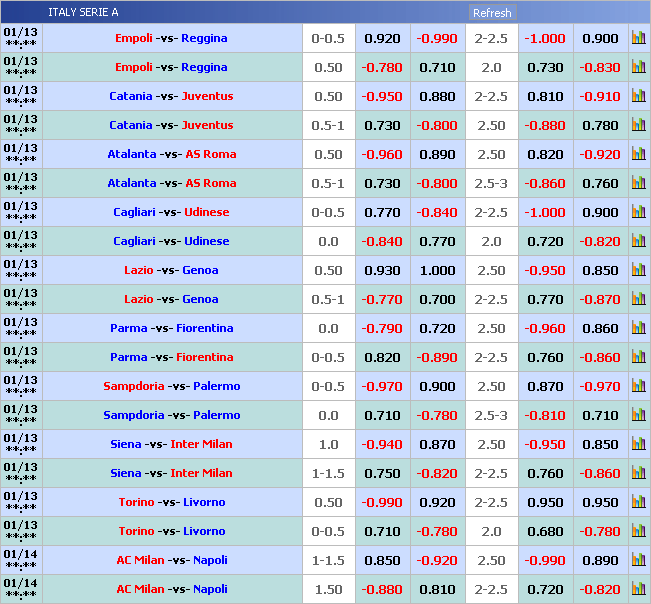
Task: Open chart icon for AC Milan-Napoli 1.50 row
Action: click(x=638, y=589)
